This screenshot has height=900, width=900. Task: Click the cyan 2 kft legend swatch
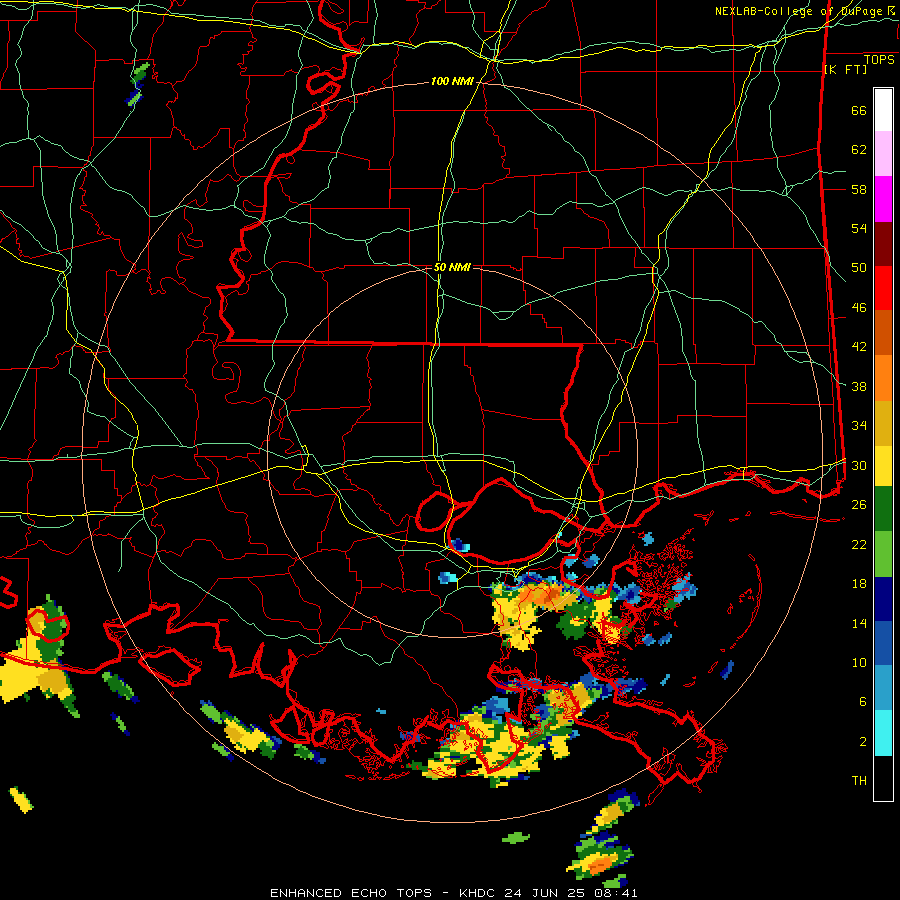(883, 733)
